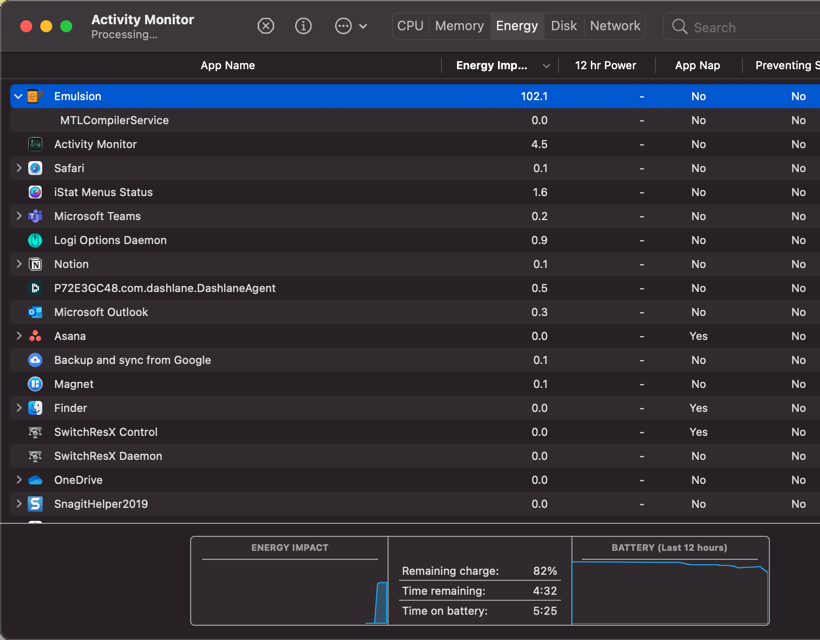This screenshot has width=820, height=640.
Task: Click the OneDrive cloud icon
Action: pos(35,480)
